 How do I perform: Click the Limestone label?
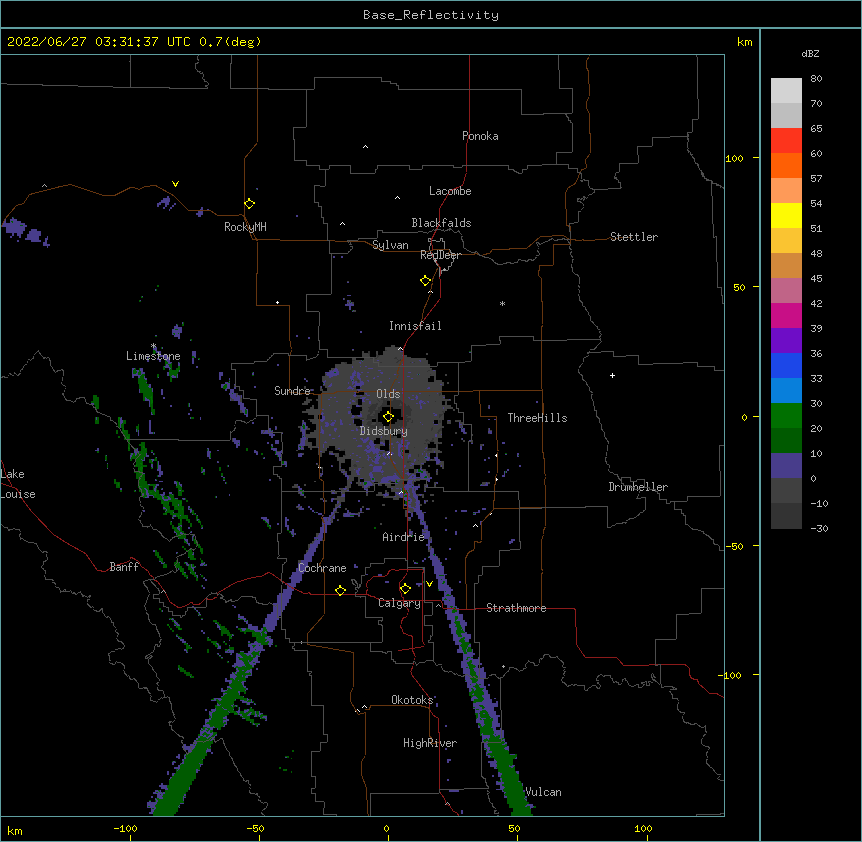[153, 356]
